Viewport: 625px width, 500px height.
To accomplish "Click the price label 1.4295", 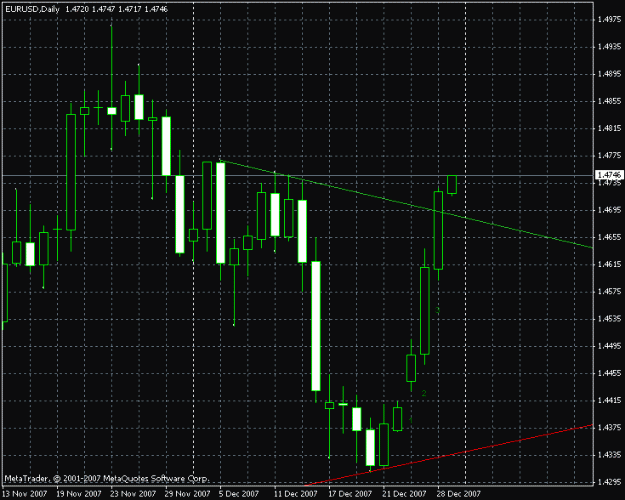I will point(609,482).
